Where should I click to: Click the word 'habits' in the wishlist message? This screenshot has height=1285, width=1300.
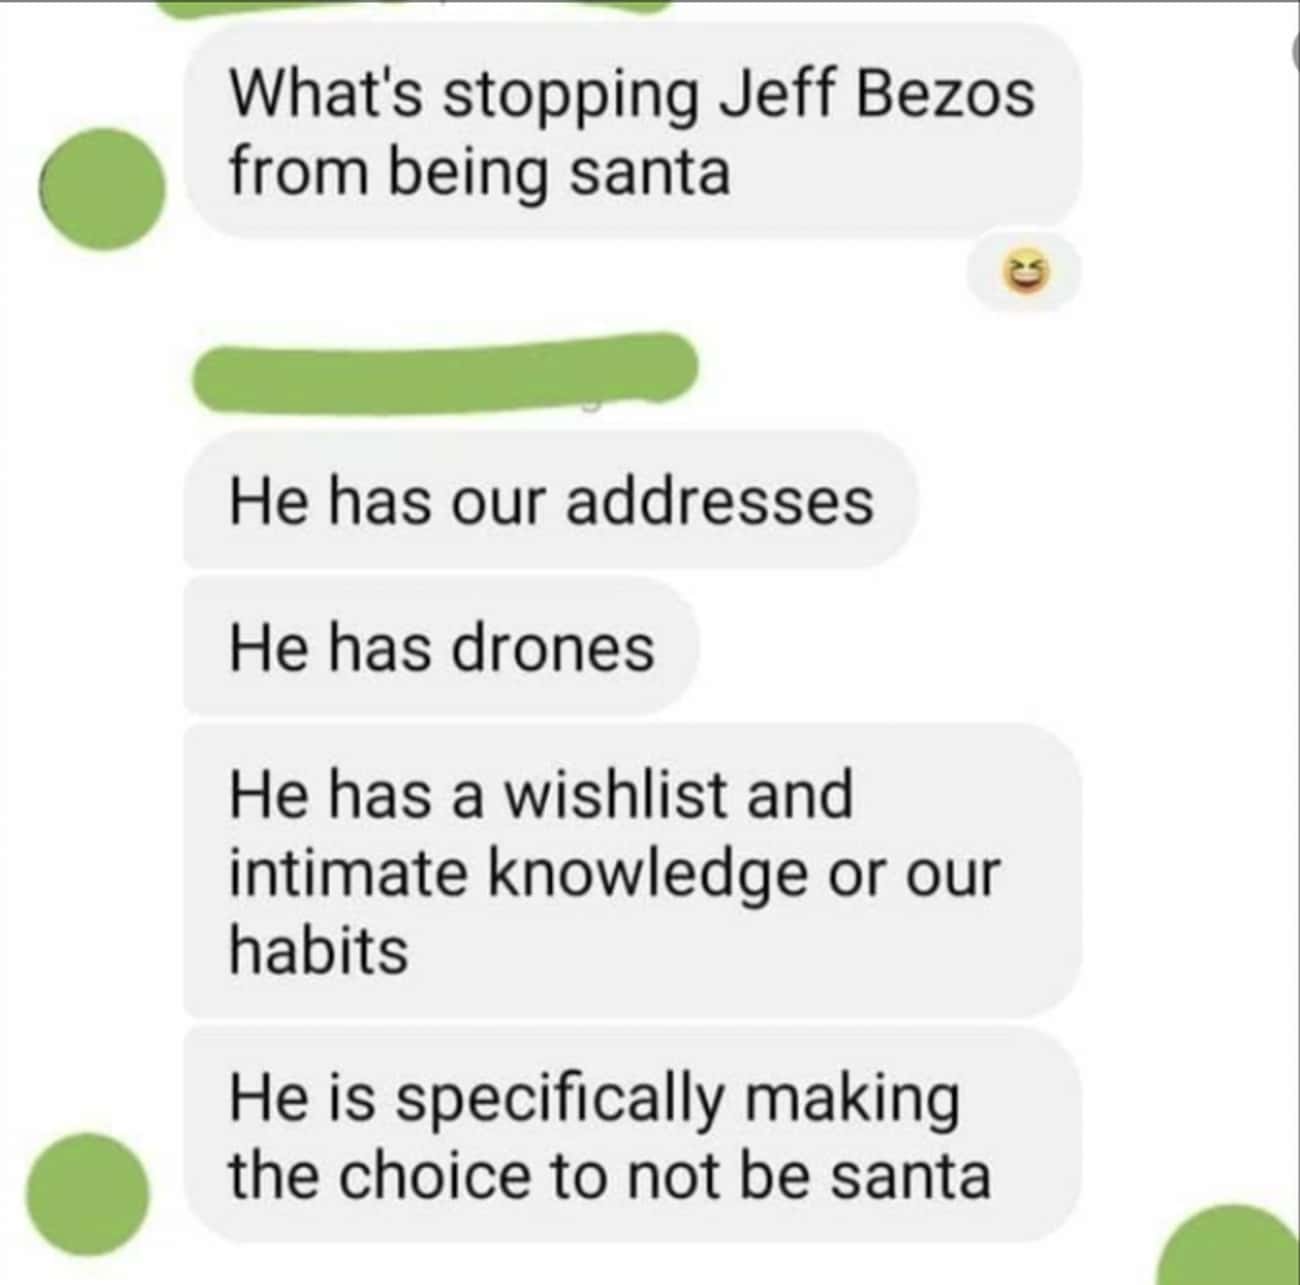[x=319, y=949]
